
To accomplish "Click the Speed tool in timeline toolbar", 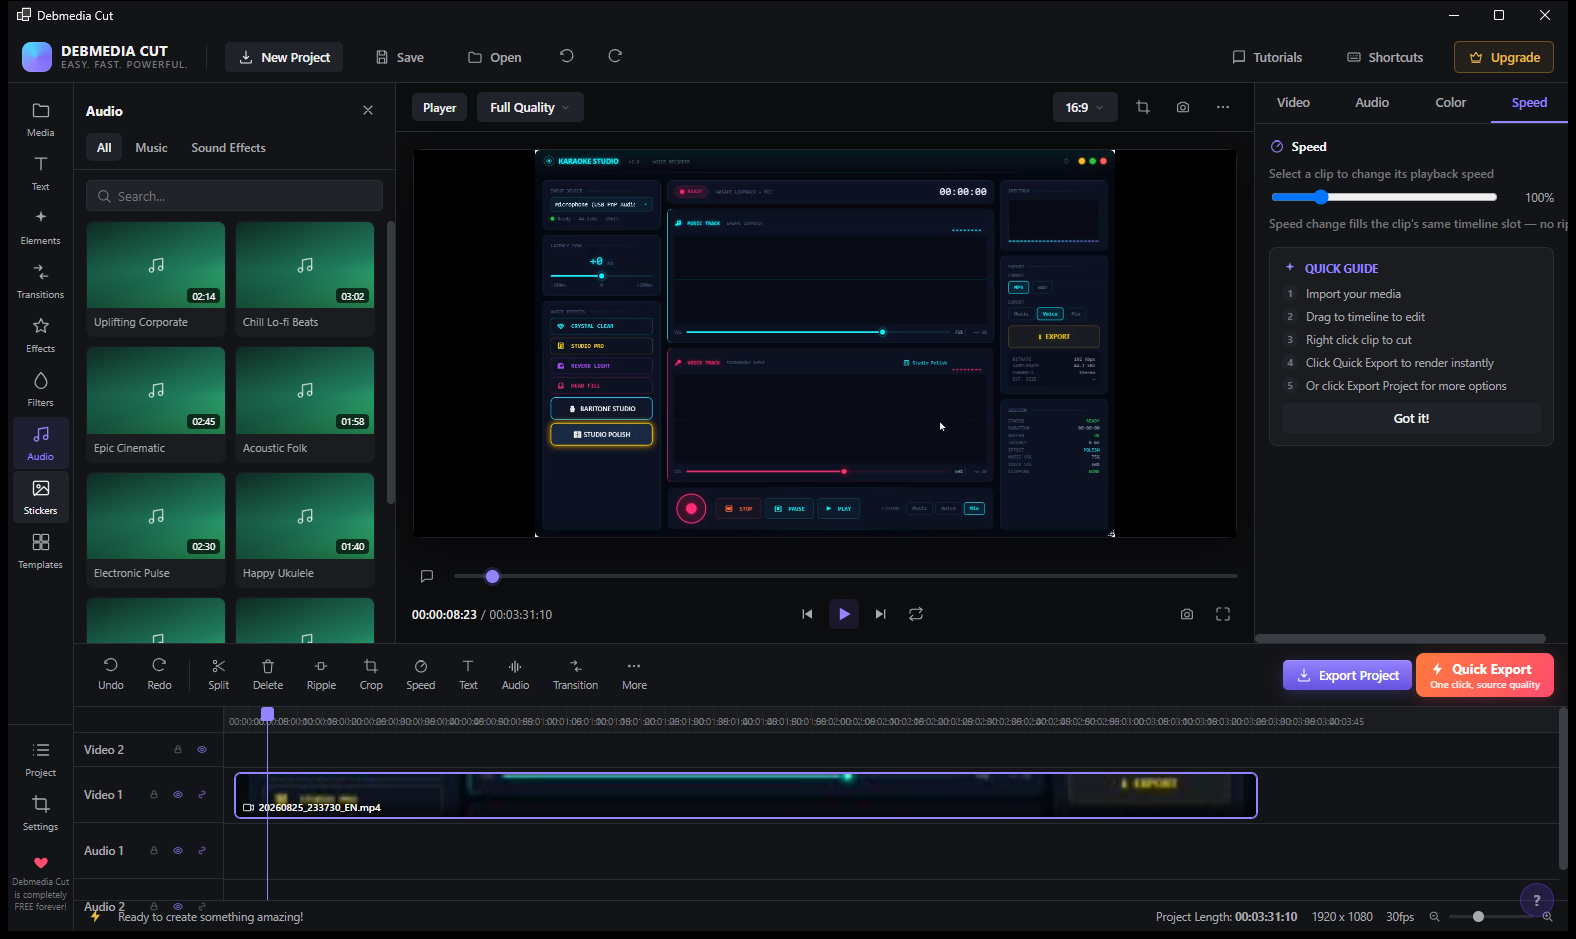I will [421, 674].
